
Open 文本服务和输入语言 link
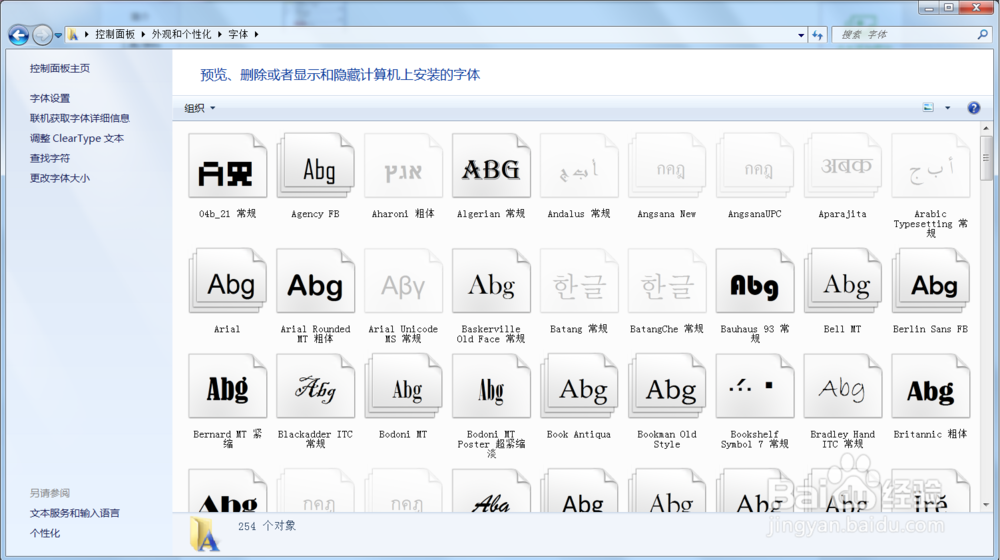[x=75, y=513]
